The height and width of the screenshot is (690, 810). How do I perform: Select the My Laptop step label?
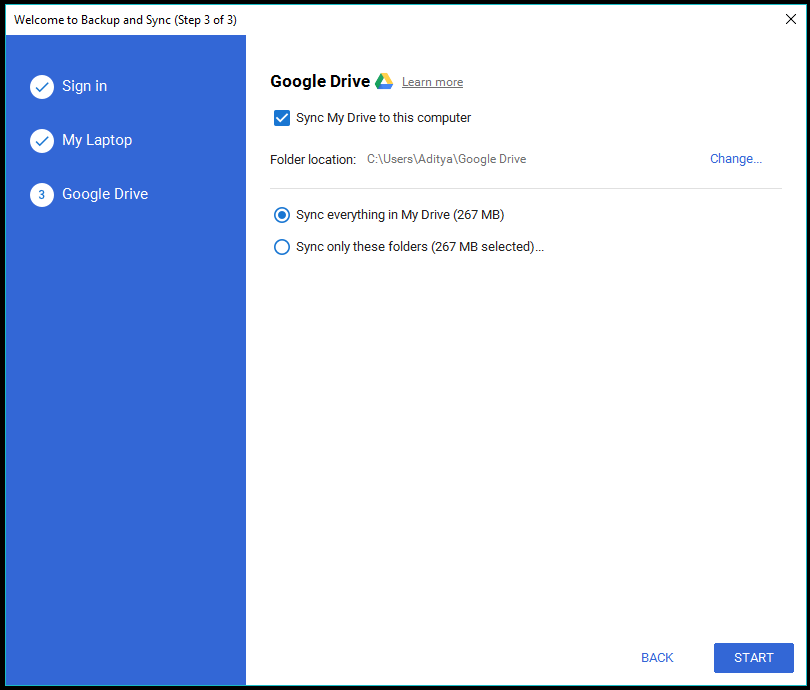(x=97, y=140)
